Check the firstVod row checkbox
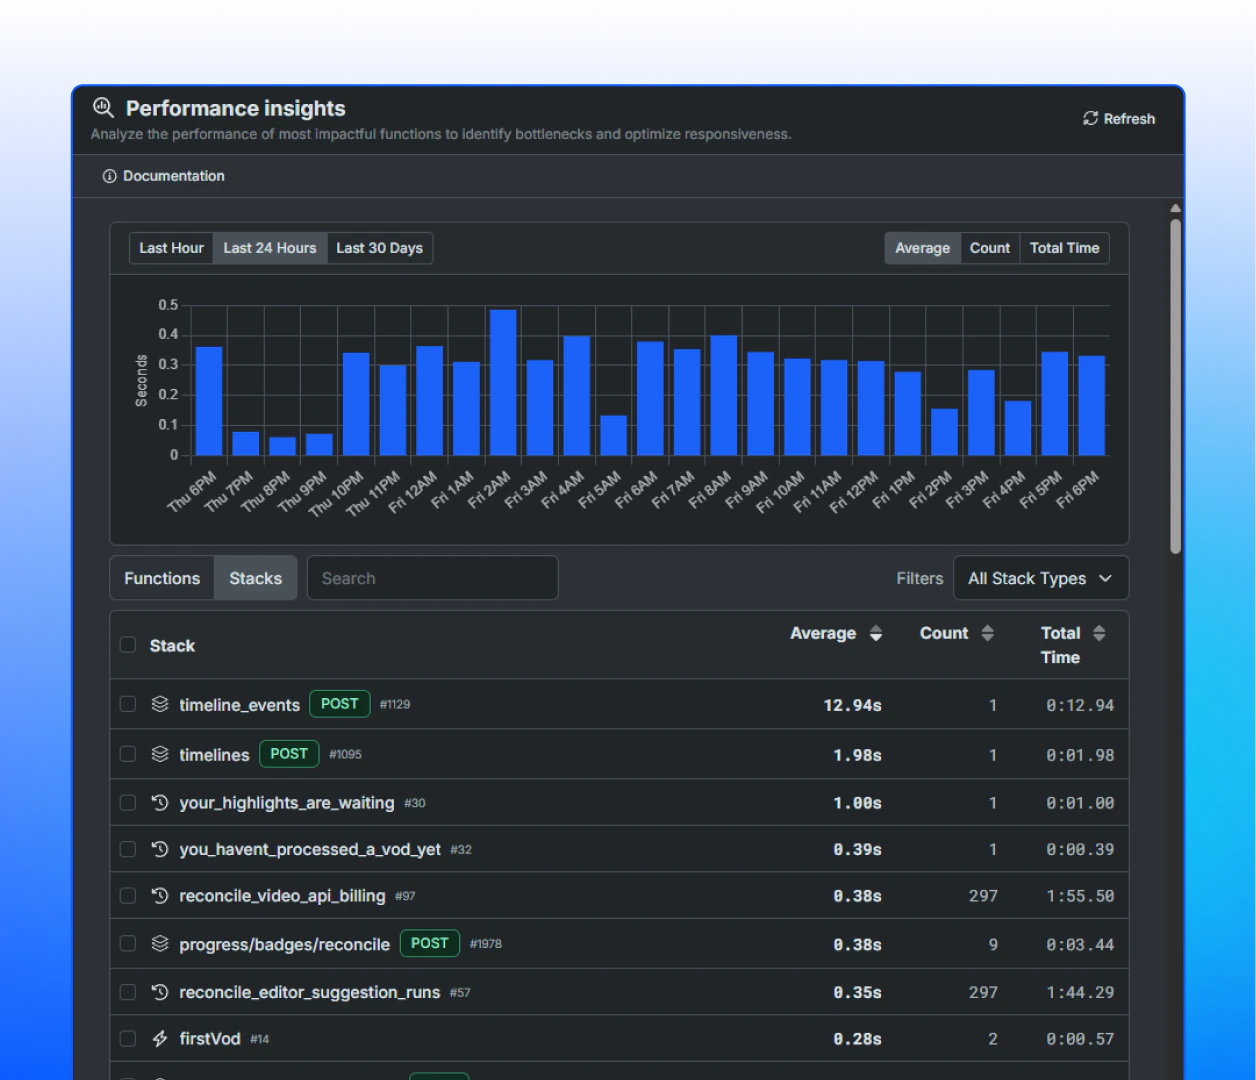 pyautogui.click(x=128, y=1039)
